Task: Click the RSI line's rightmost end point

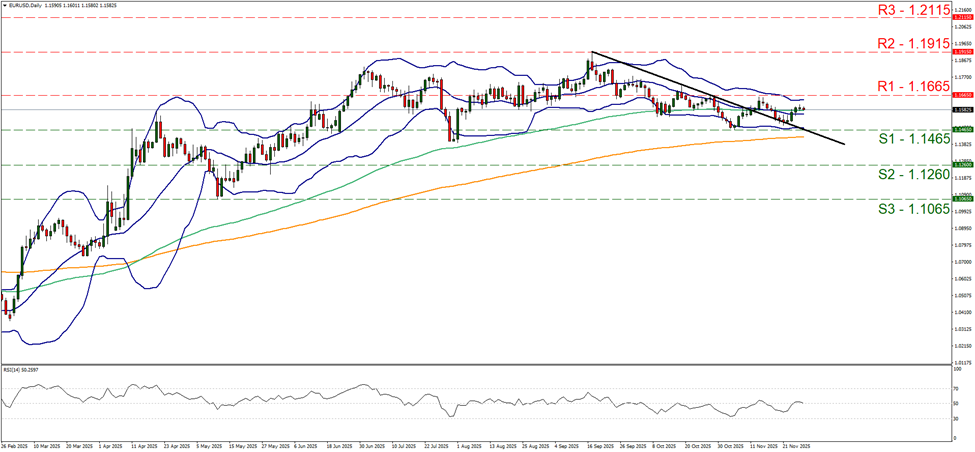Action: 804,403
